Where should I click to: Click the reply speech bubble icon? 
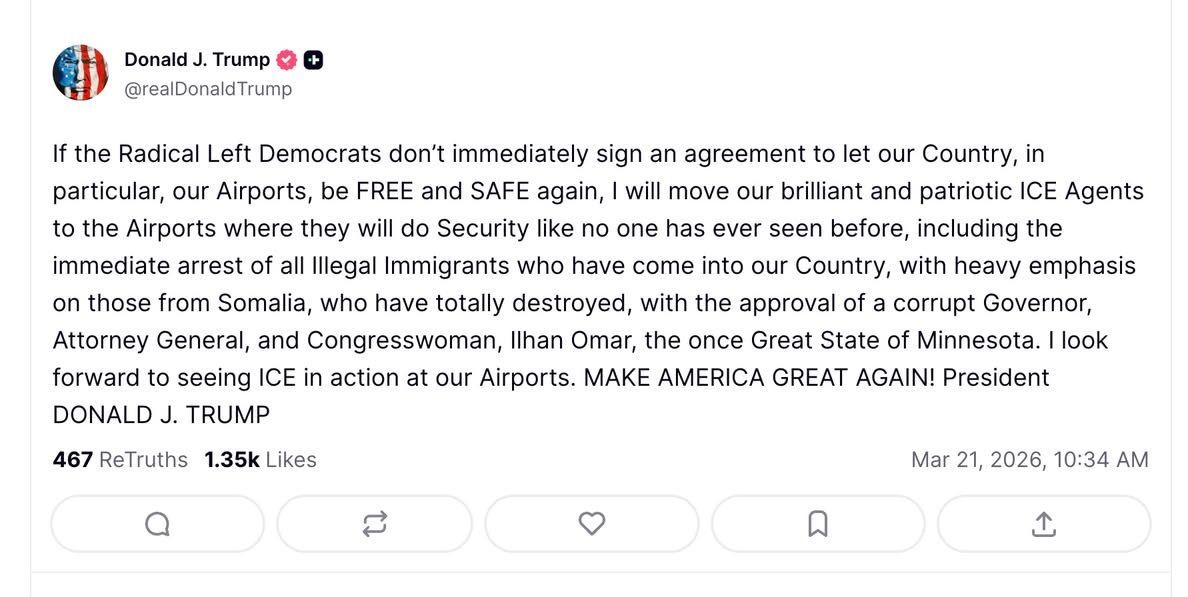(157, 523)
